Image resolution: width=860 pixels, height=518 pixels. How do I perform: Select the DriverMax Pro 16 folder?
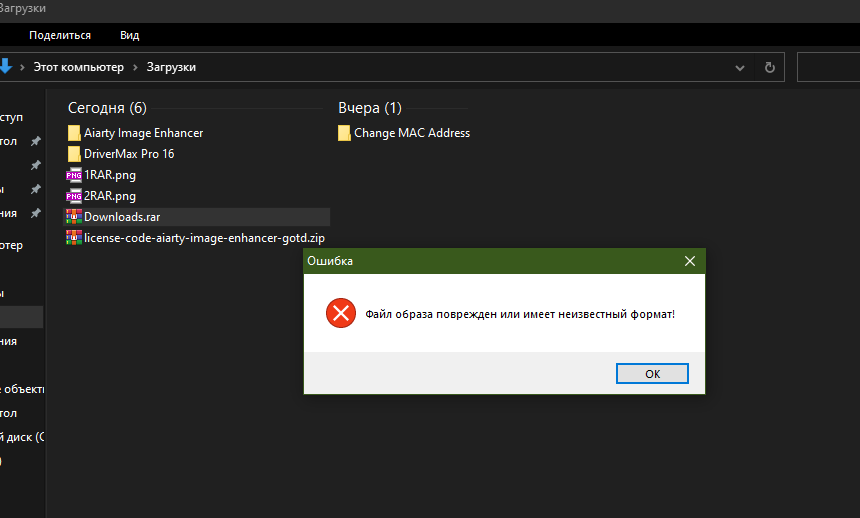click(129, 154)
